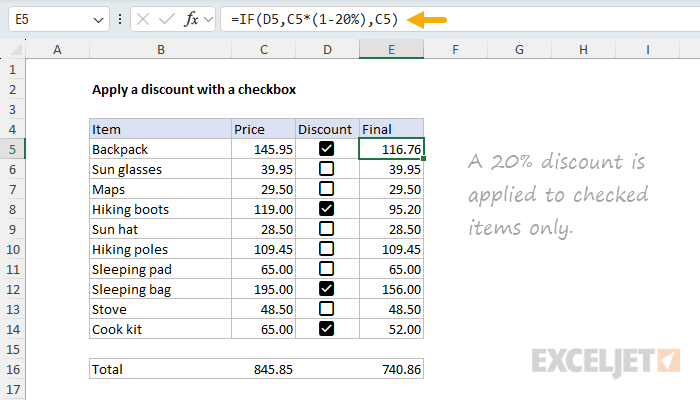
Task: Expand the formula bar chevron next to fx
Action: point(208,20)
